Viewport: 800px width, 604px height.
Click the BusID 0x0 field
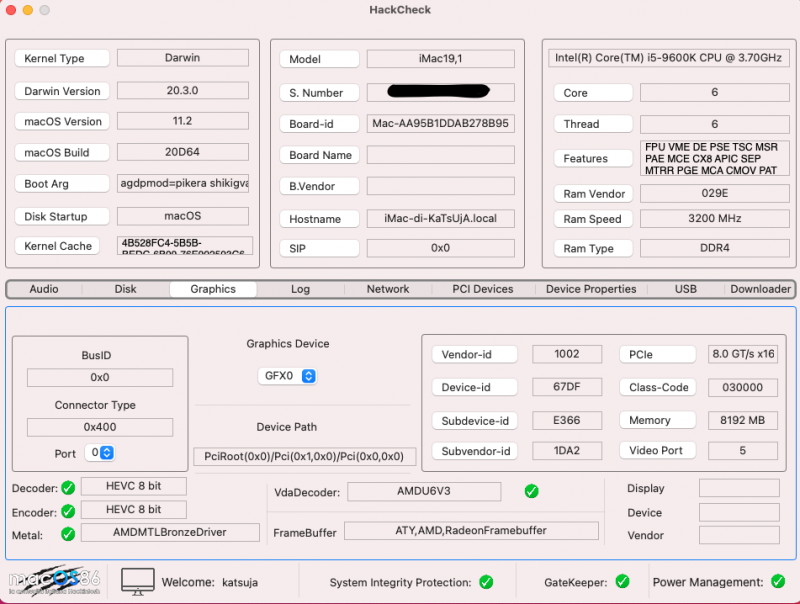pyautogui.click(x=100, y=378)
